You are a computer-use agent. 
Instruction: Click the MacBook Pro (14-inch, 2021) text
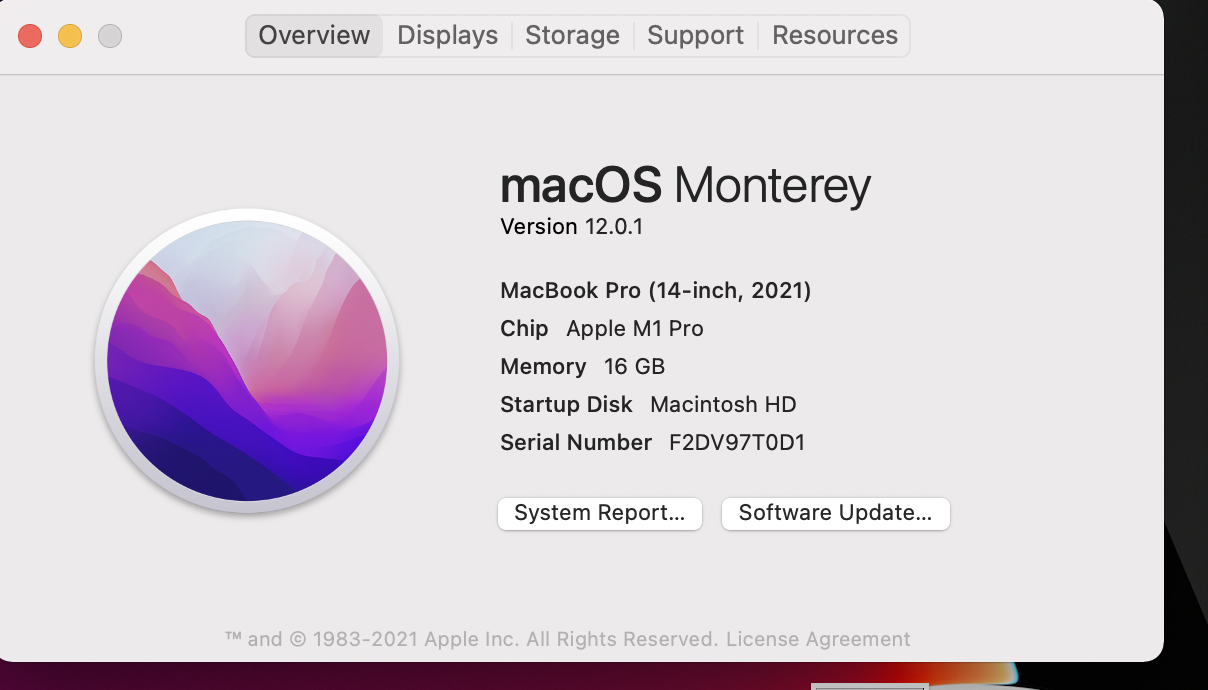[656, 291]
